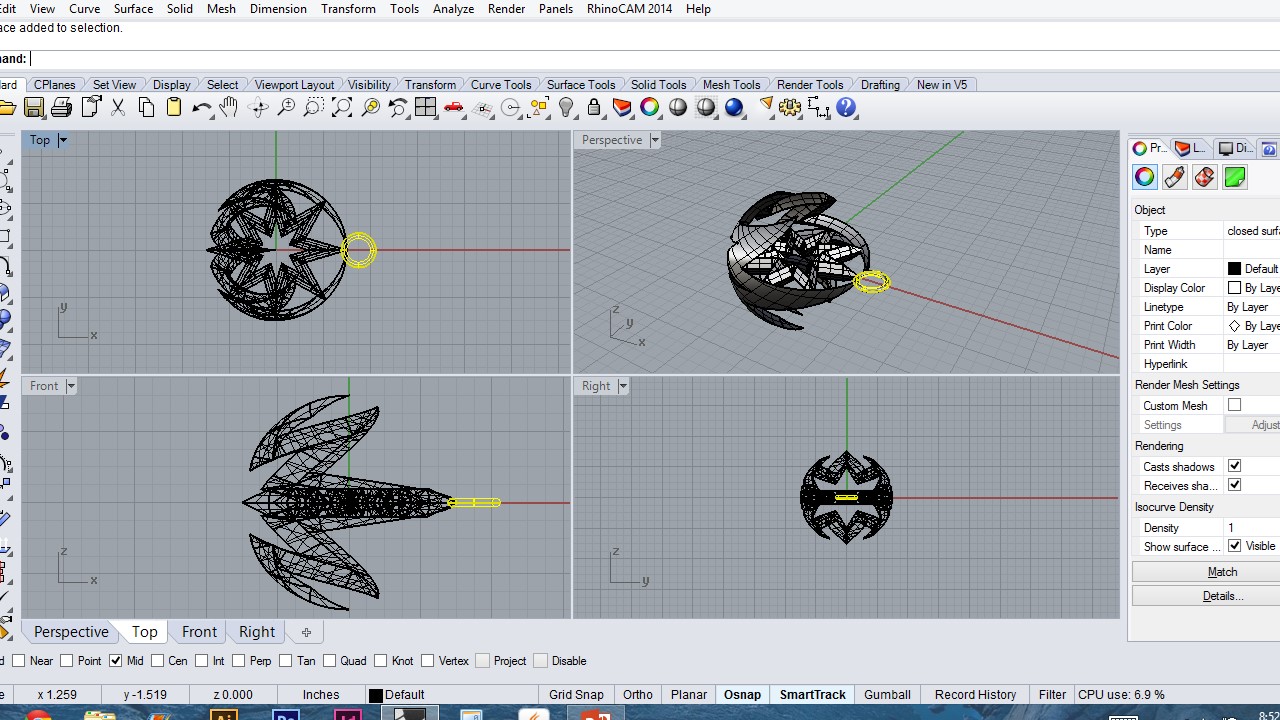The height and width of the screenshot is (720, 1280).
Task: Enable the Cen osnap checkbox
Action: [x=158, y=661]
